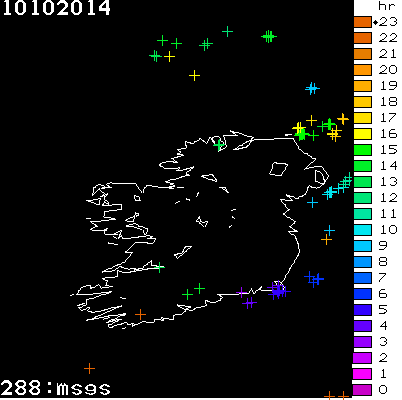Click the legend label 5
The height and width of the screenshot is (400, 402).
tap(383, 310)
